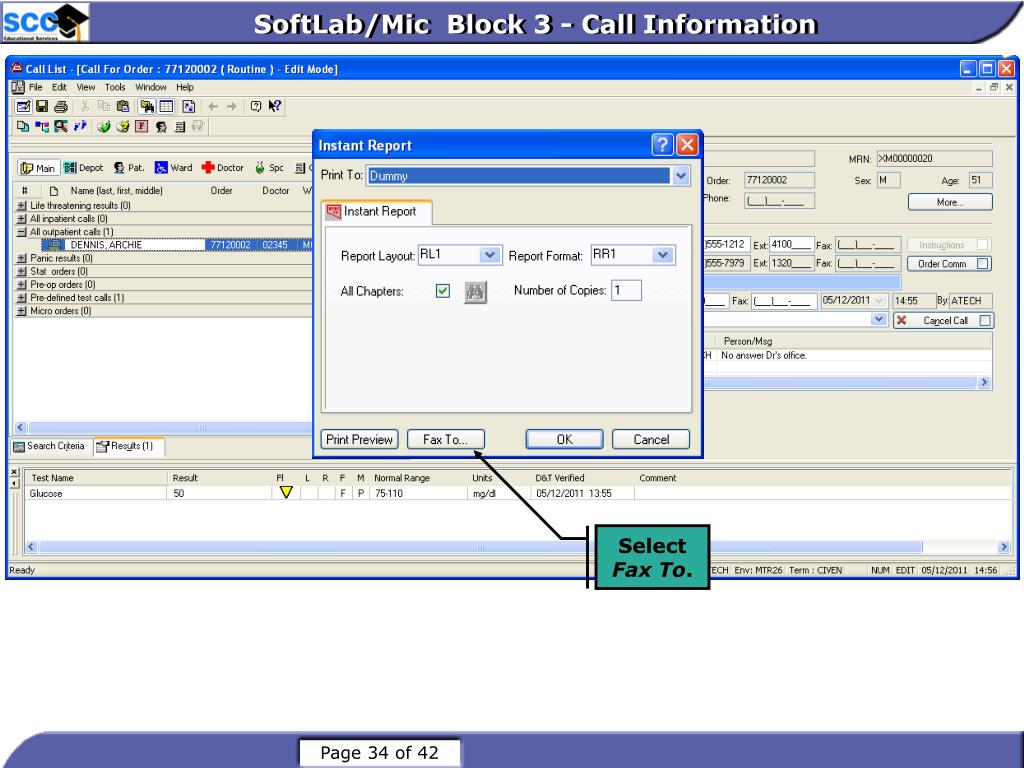1024x768 pixels.
Task: Open the File menu
Action: [x=35, y=87]
